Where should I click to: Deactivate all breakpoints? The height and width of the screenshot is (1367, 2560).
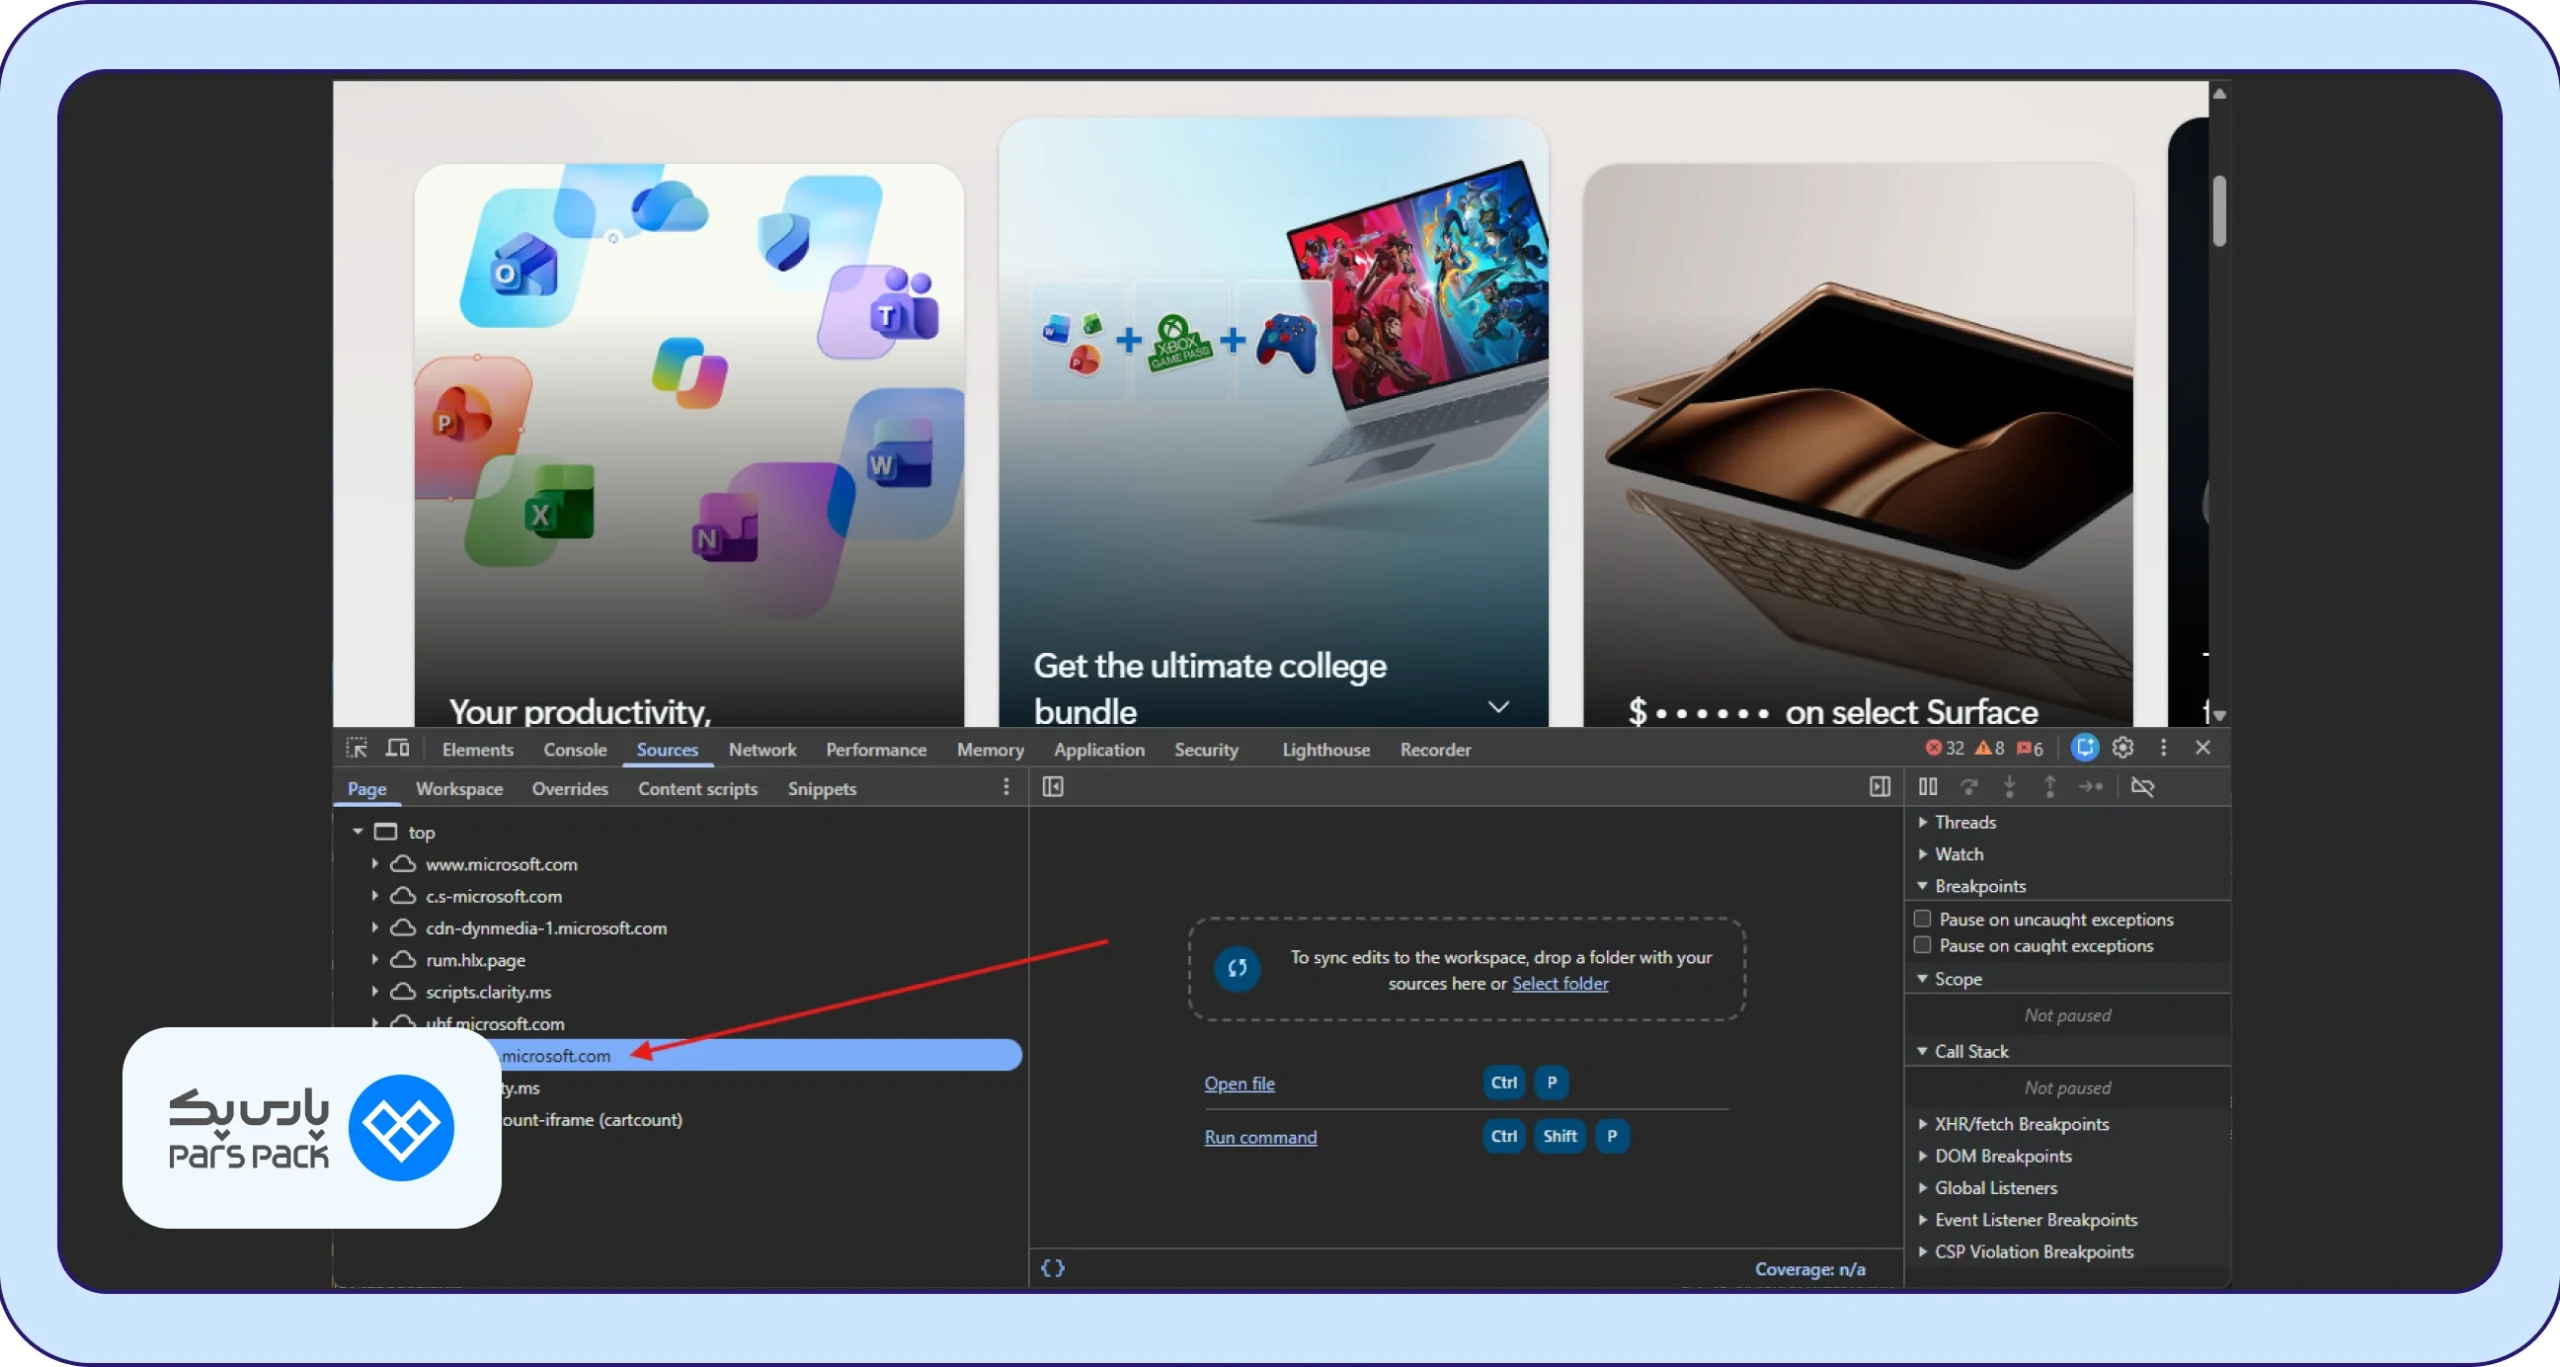coord(2142,787)
